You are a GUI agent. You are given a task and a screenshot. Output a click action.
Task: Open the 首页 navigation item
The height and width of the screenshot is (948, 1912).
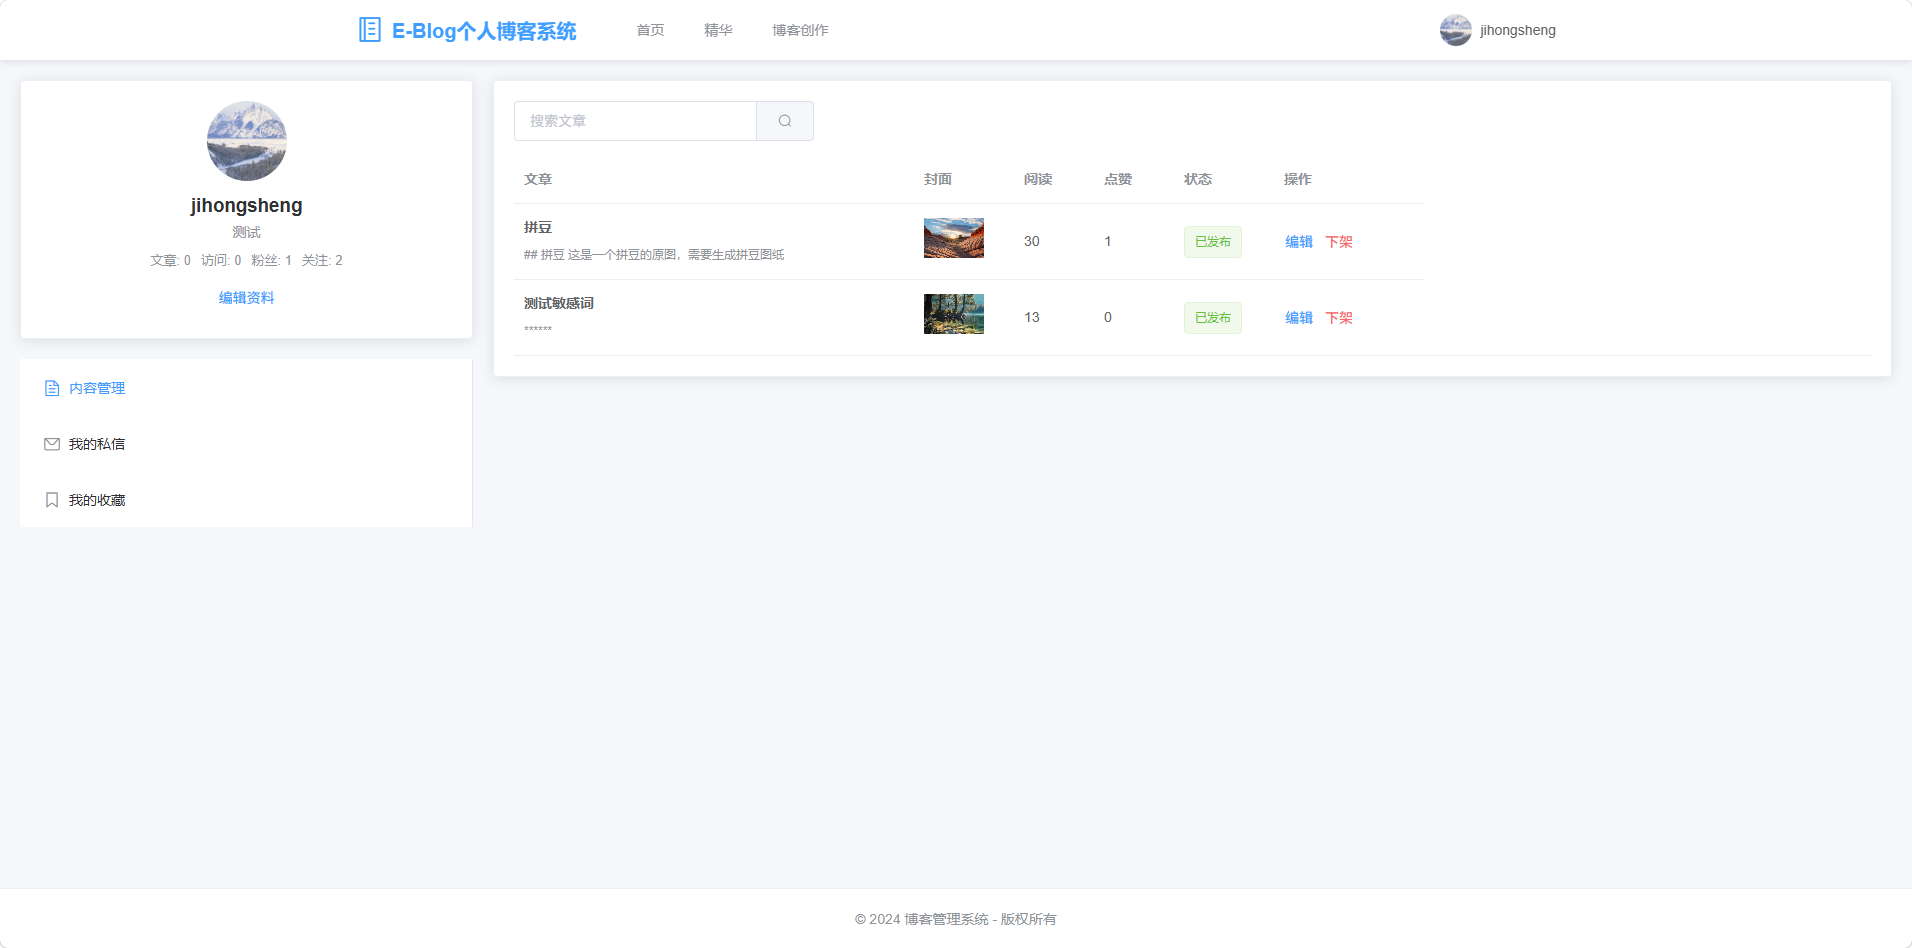point(650,30)
